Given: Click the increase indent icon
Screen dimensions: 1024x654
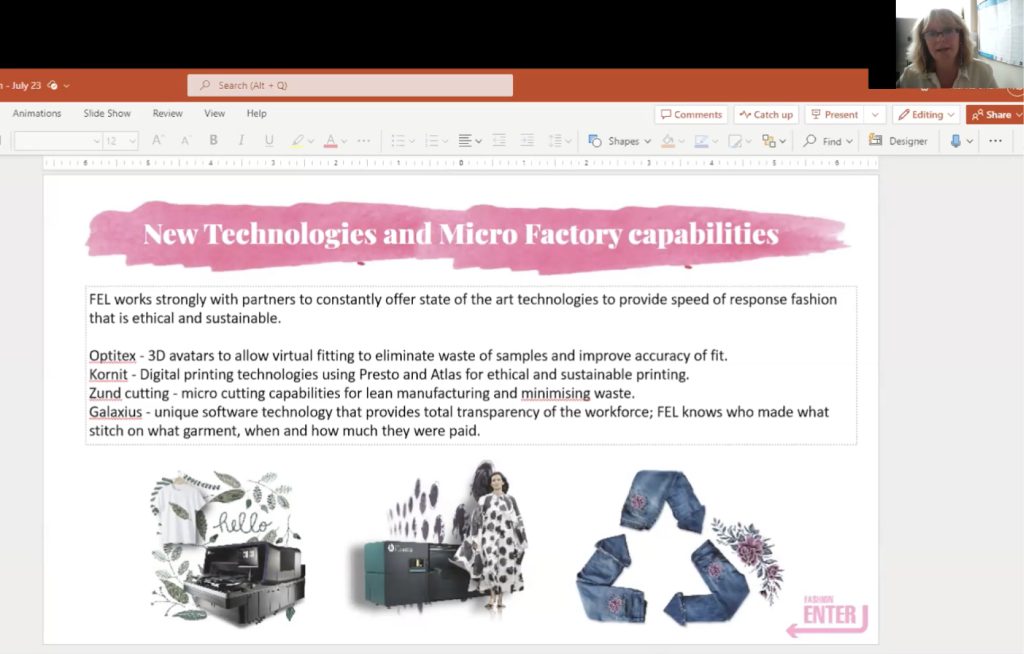Looking at the screenshot, I should [x=527, y=141].
